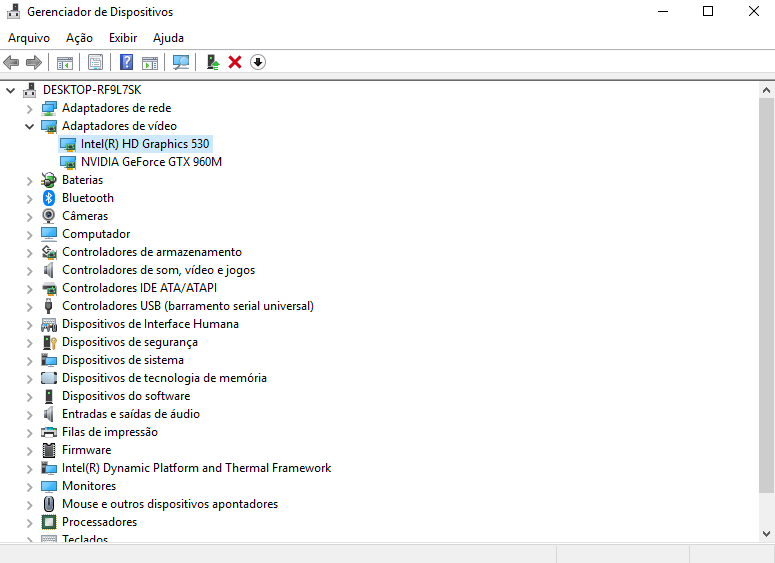Click the Câmeras webcam icon
Screen dimensions: 775x563
pos(48,216)
